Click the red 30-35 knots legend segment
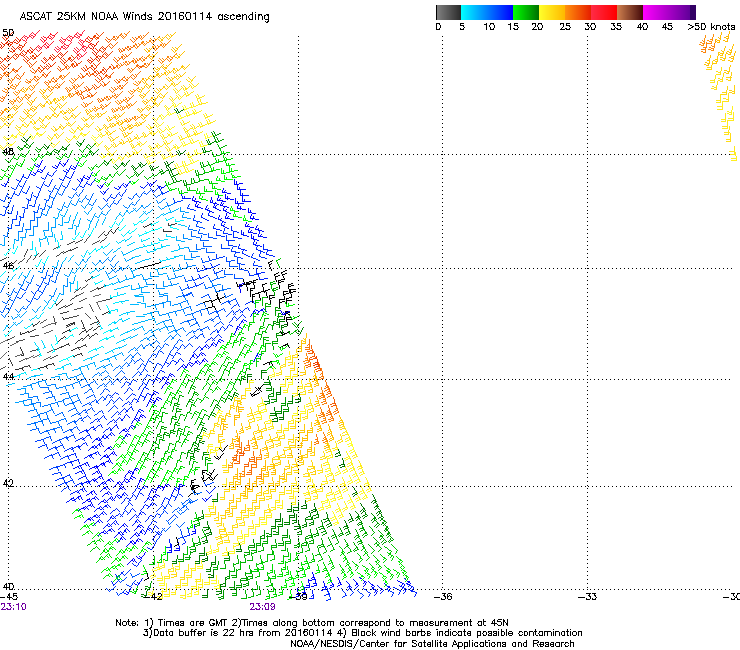The width and height of the screenshot is (740, 650). coord(604,12)
